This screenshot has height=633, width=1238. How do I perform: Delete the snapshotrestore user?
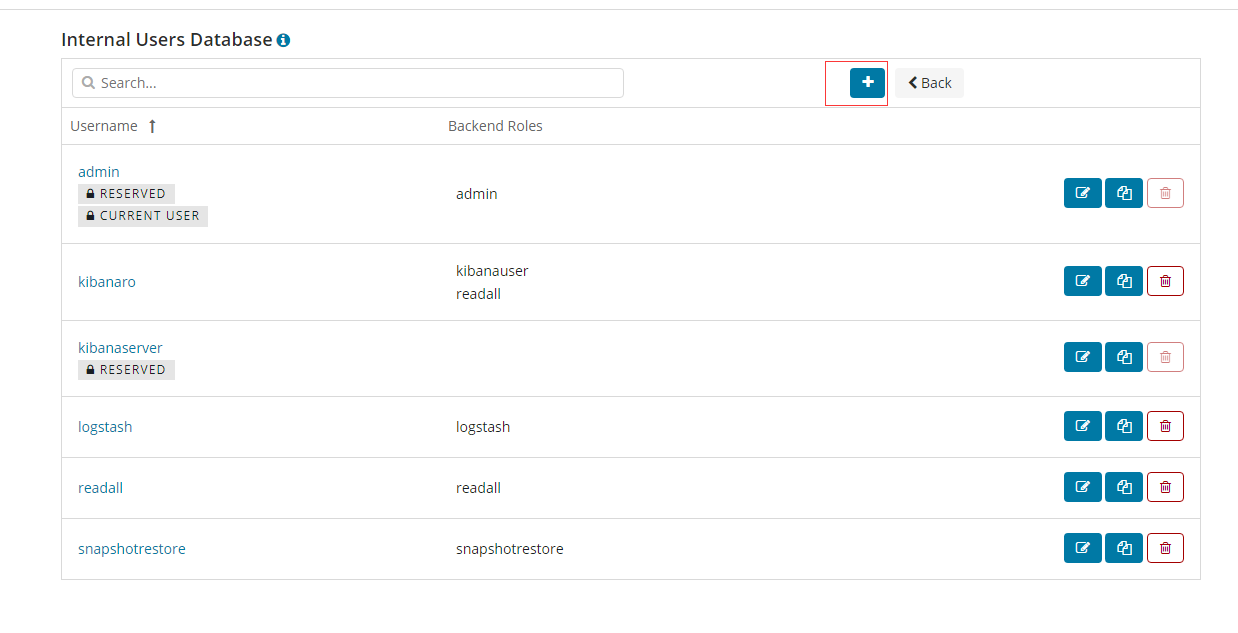pos(1165,549)
